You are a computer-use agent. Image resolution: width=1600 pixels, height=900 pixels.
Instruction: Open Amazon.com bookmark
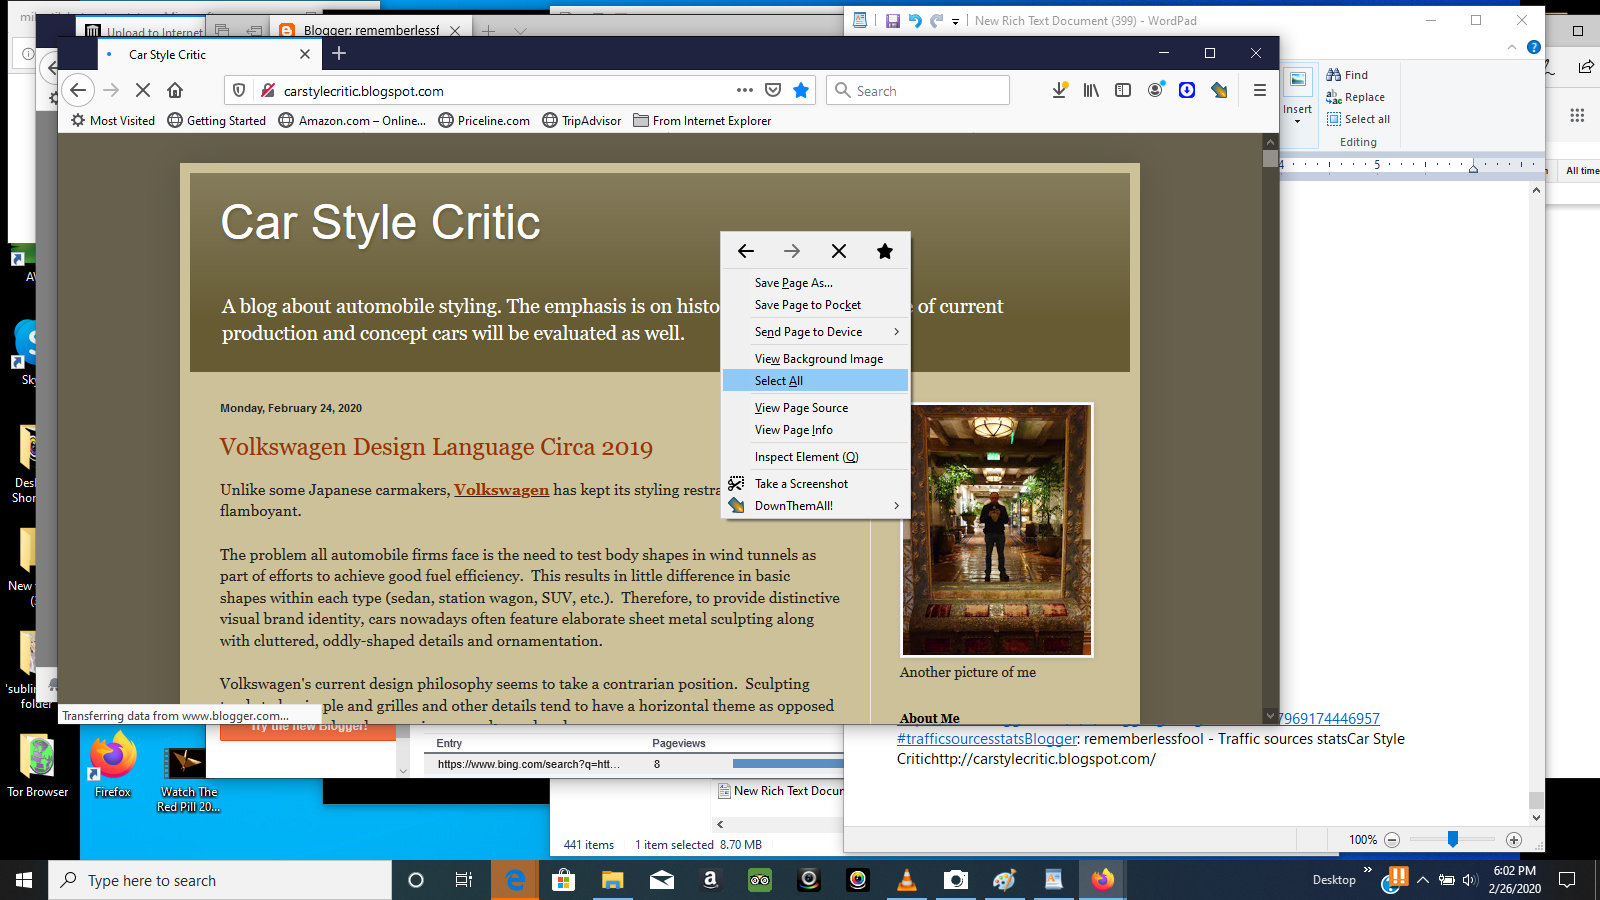click(352, 121)
